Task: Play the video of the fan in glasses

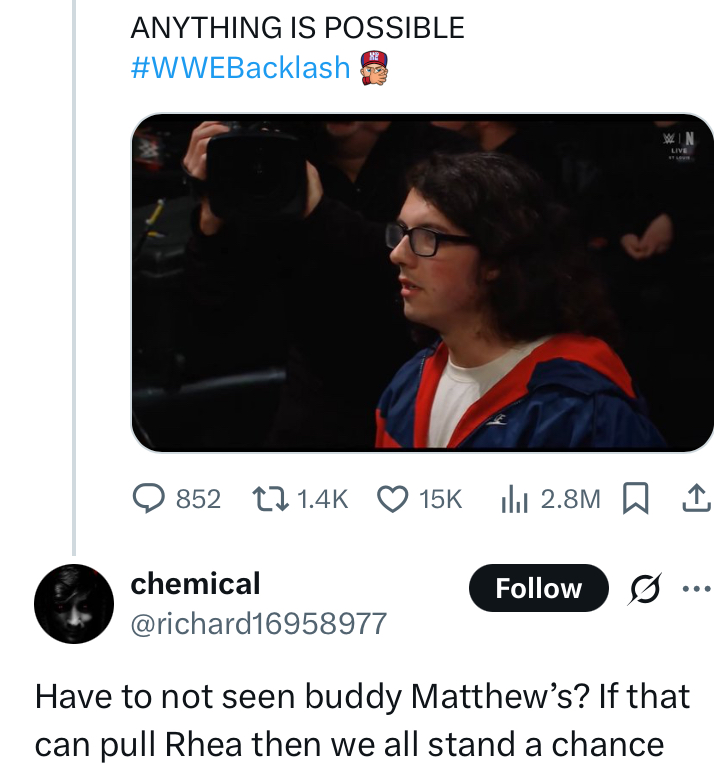Action: pos(422,282)
